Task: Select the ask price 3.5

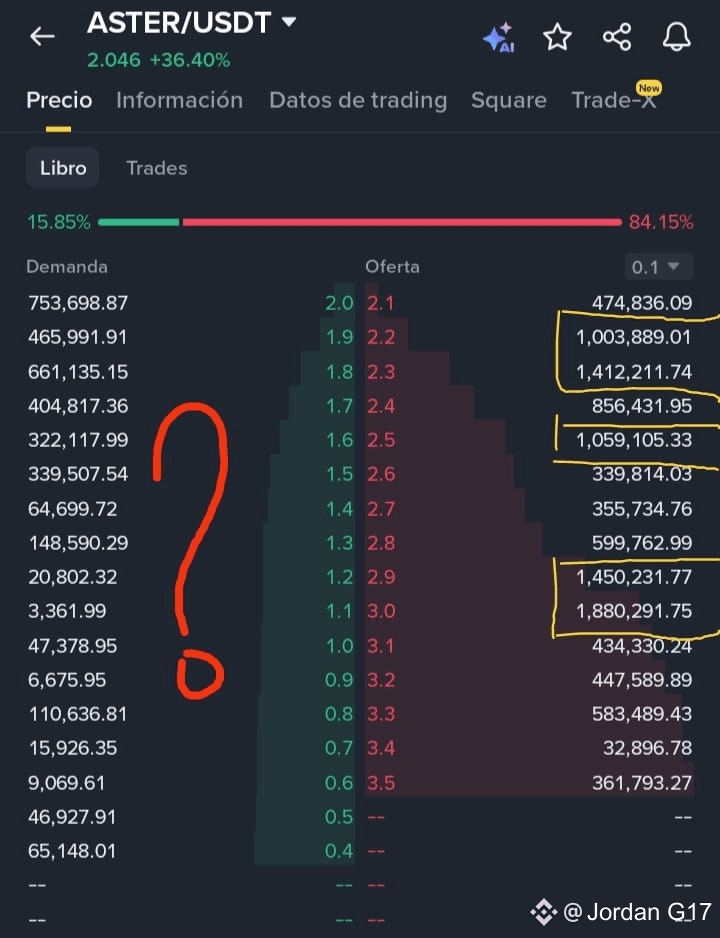Action: tap(381, 783)
